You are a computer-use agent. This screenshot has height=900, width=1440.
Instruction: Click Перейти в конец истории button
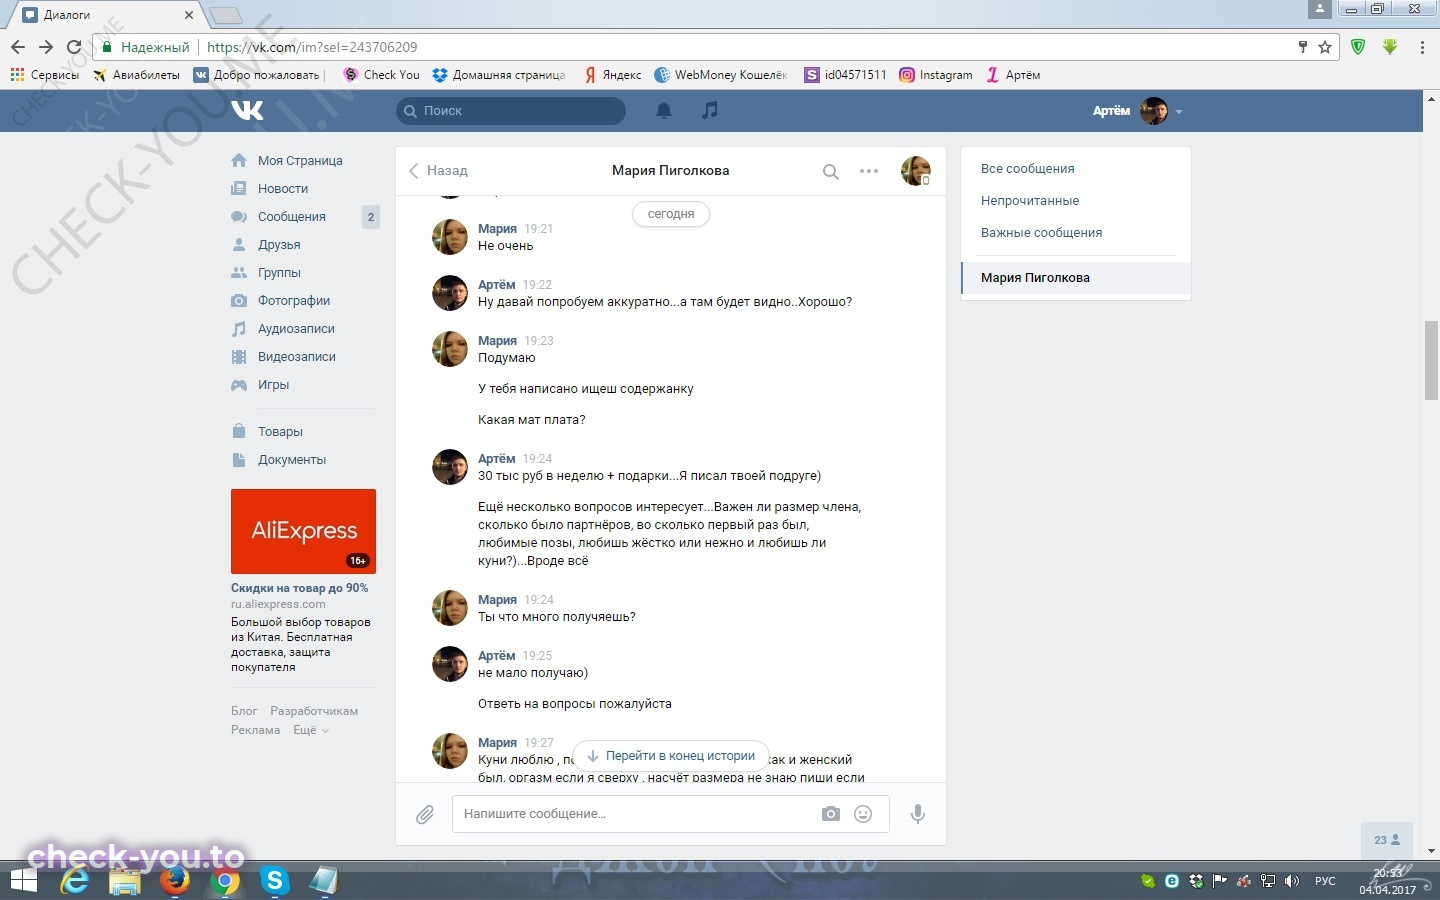click(670, 756)
